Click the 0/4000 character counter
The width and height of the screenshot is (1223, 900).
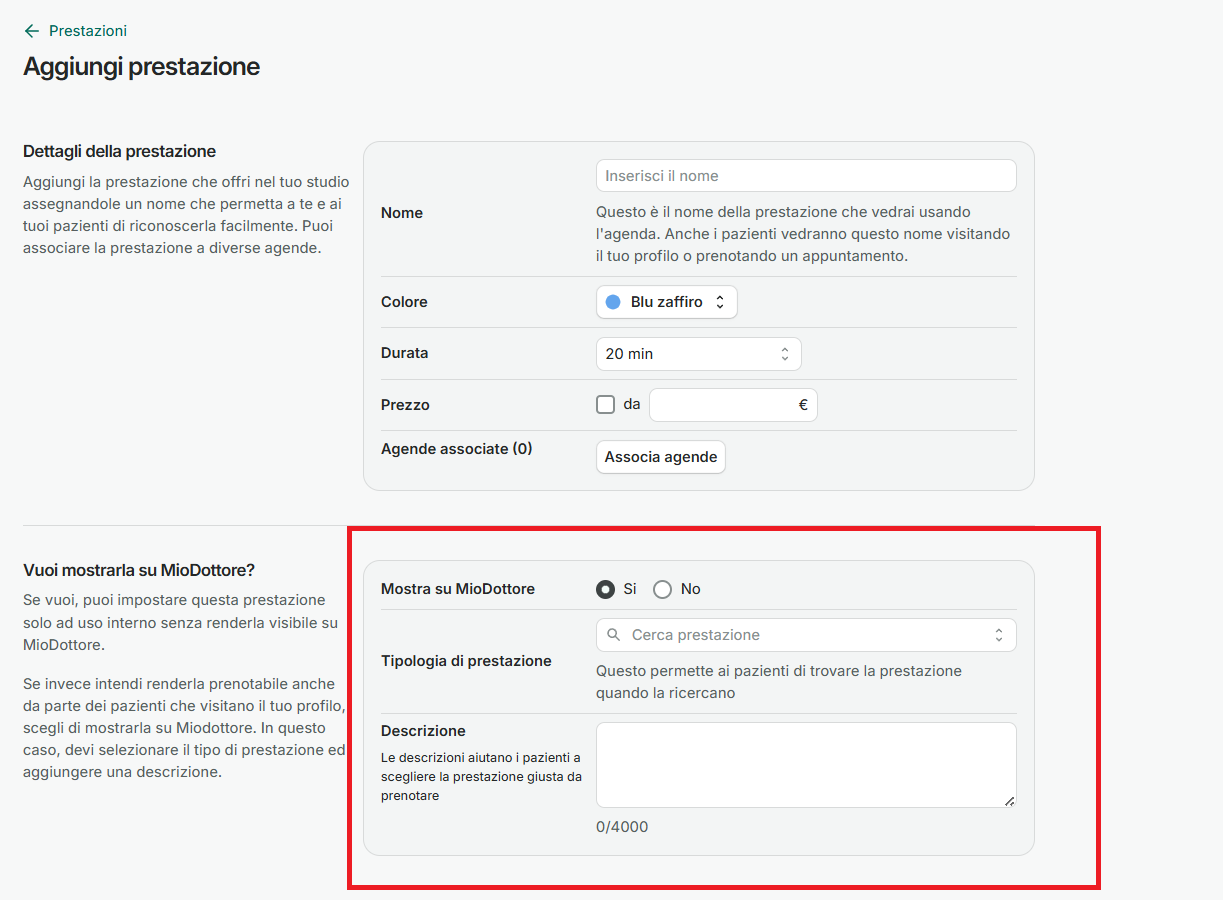point(622,827)
